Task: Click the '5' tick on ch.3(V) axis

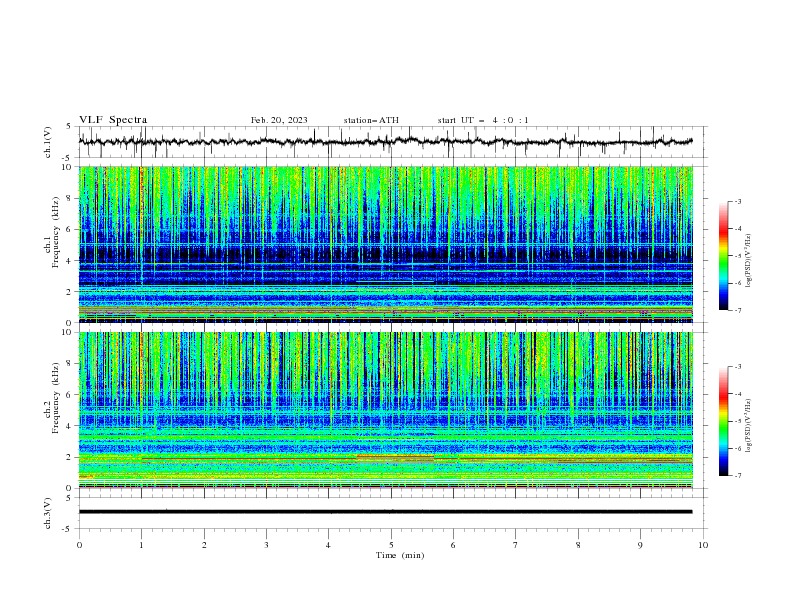Action: coord(69,498)
